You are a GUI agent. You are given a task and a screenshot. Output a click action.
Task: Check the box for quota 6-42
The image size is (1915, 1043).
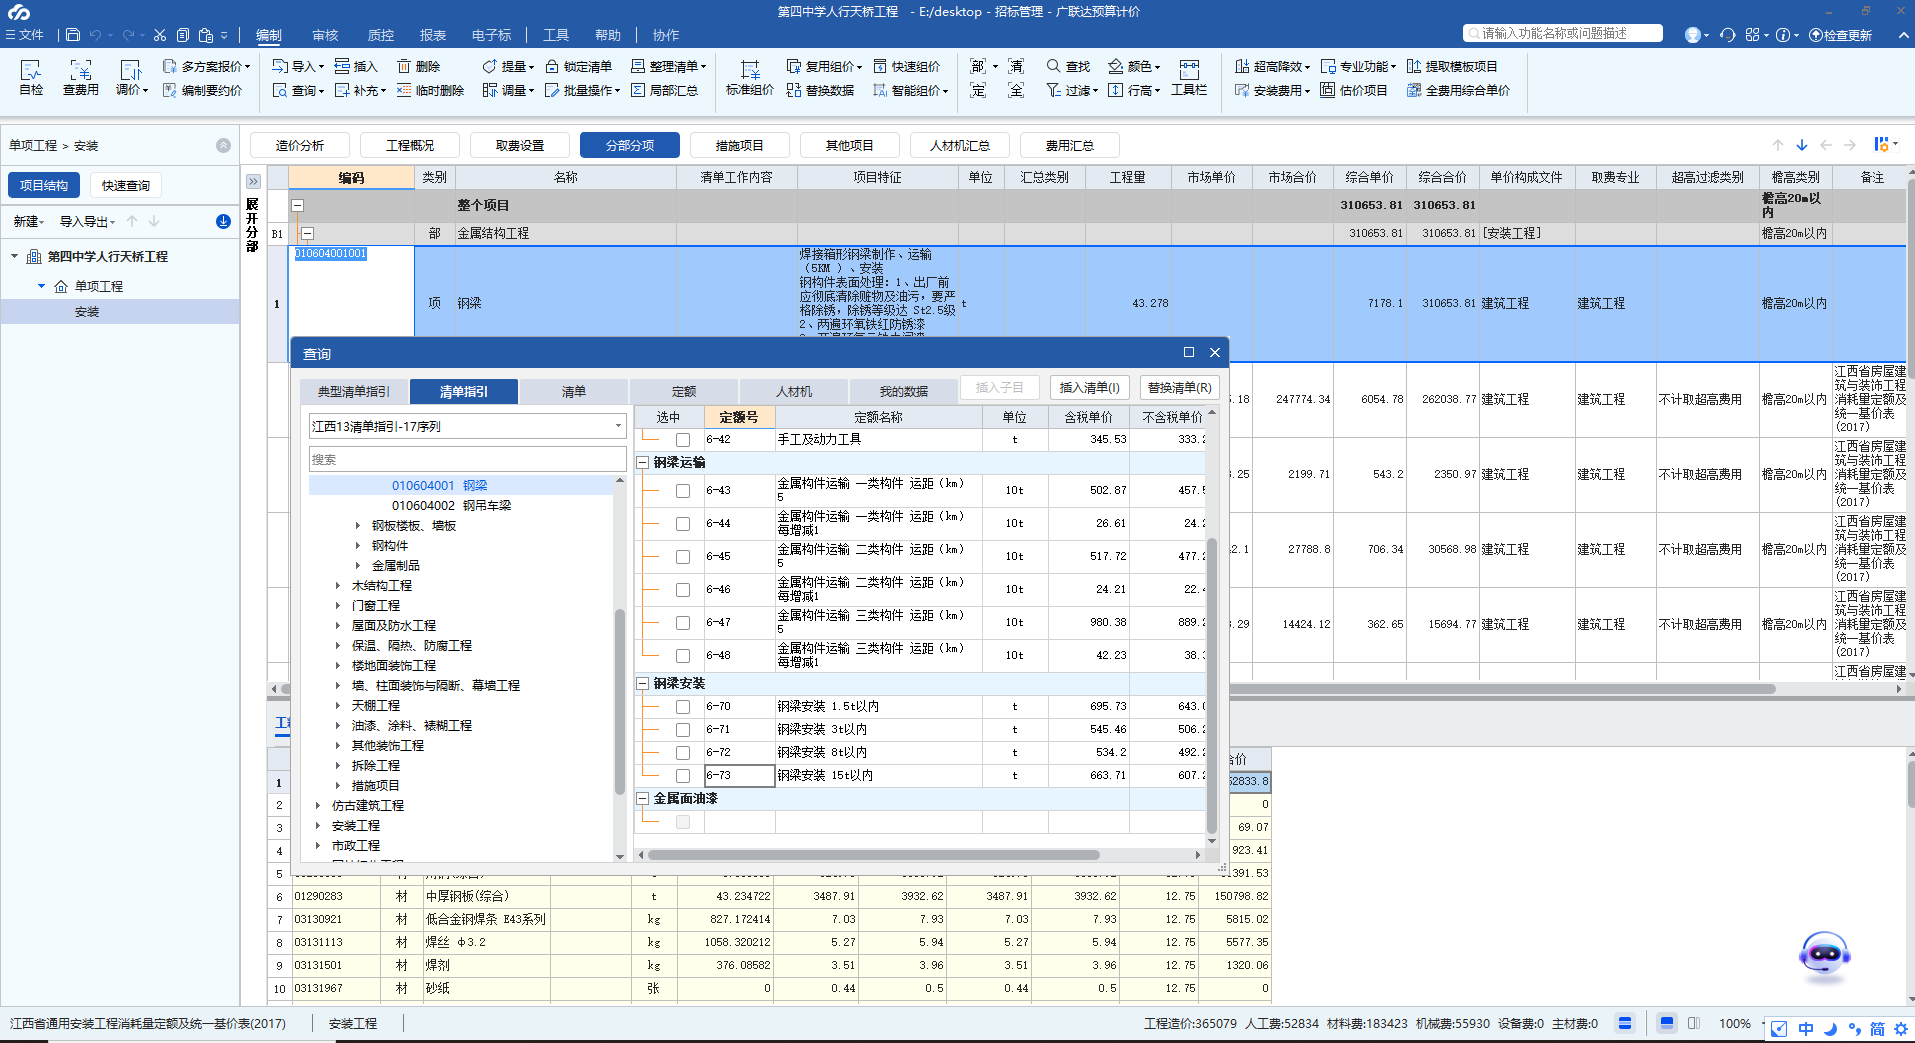tap(683, 440)
